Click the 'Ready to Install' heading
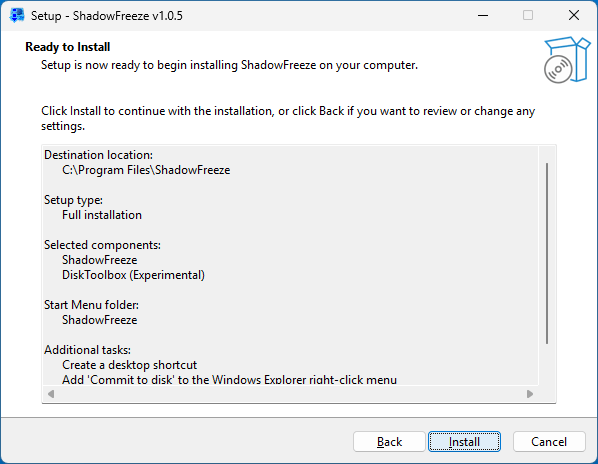 coord(68,47)
